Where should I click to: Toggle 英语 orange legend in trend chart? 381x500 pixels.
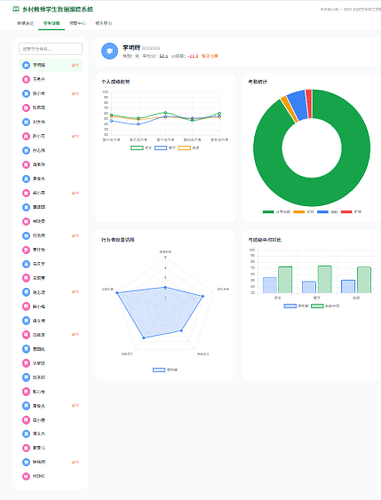(x=189, y=148)
